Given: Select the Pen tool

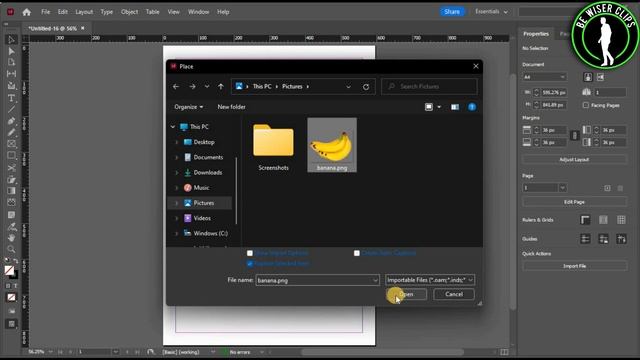Looking at the screenshot, I should coord(11,121).
